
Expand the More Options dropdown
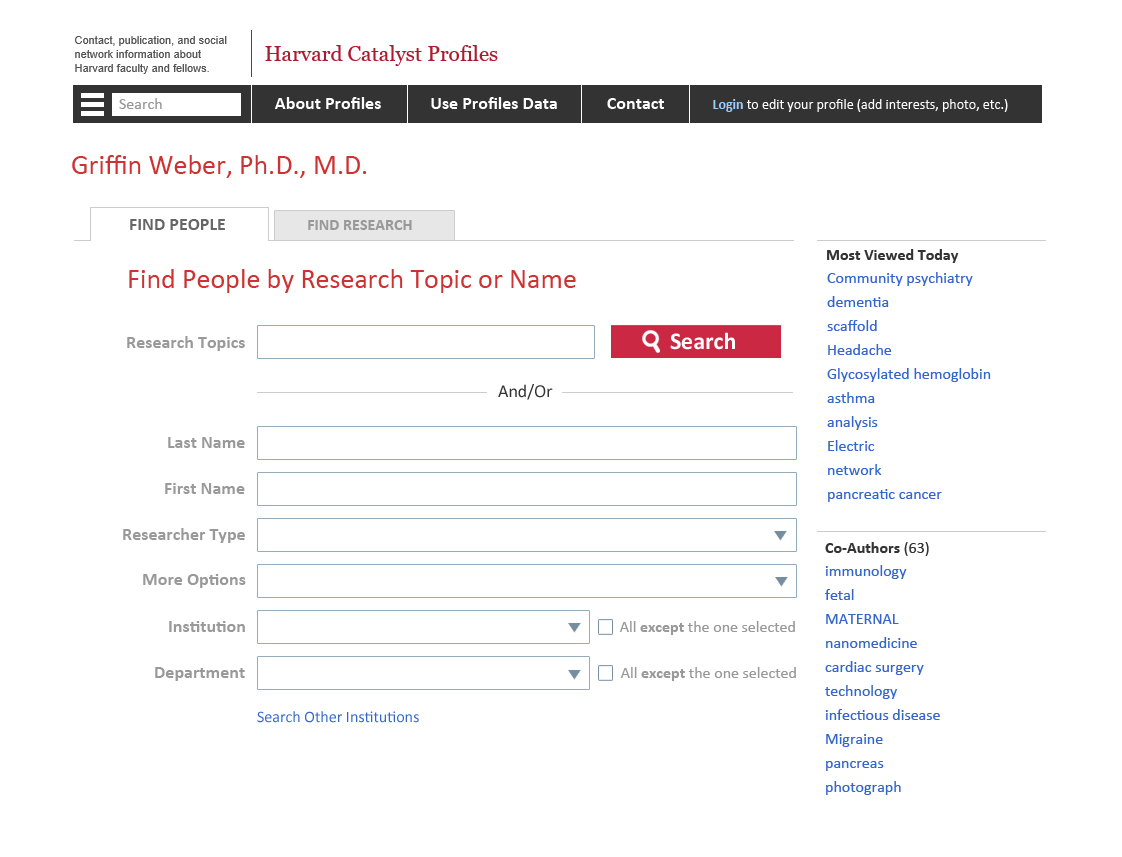pos(527,581)
